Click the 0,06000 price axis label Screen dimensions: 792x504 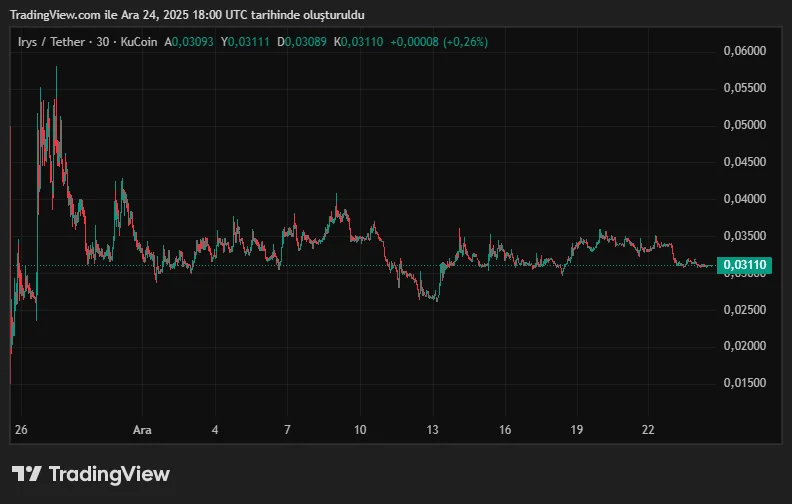click(744, 51)
